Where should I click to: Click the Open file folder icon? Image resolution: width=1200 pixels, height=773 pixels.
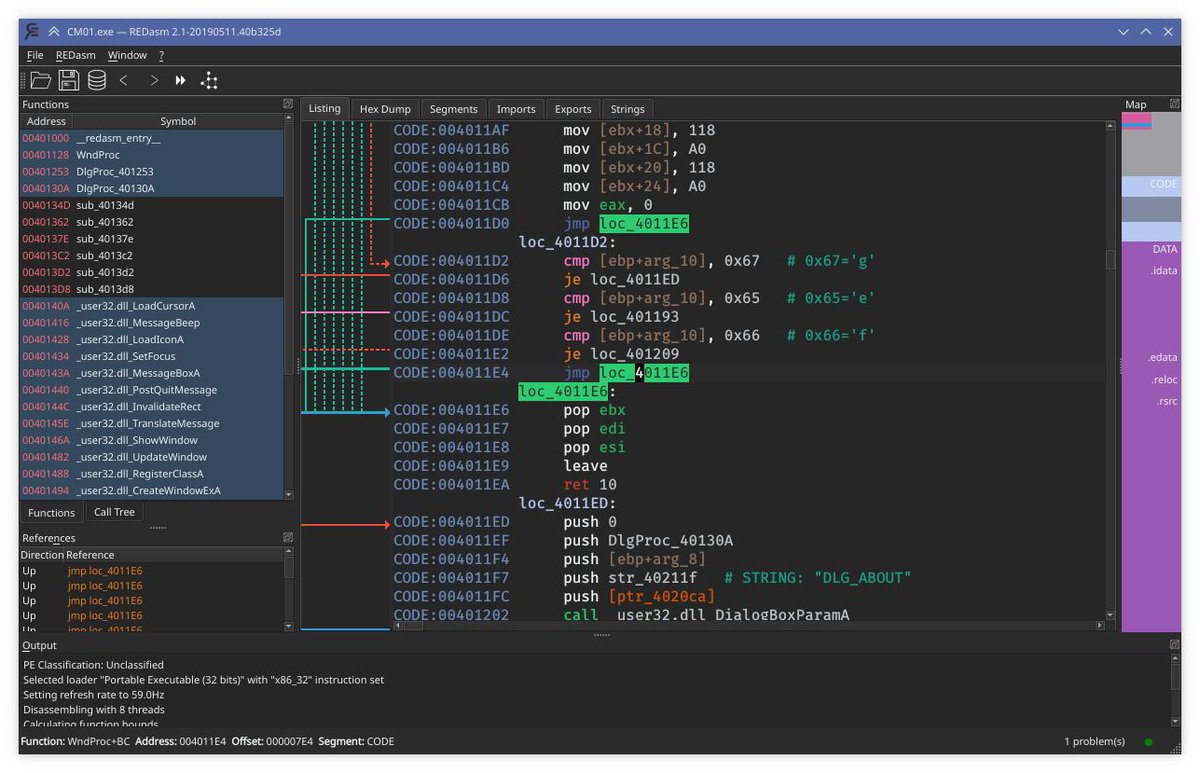point(40,80)
